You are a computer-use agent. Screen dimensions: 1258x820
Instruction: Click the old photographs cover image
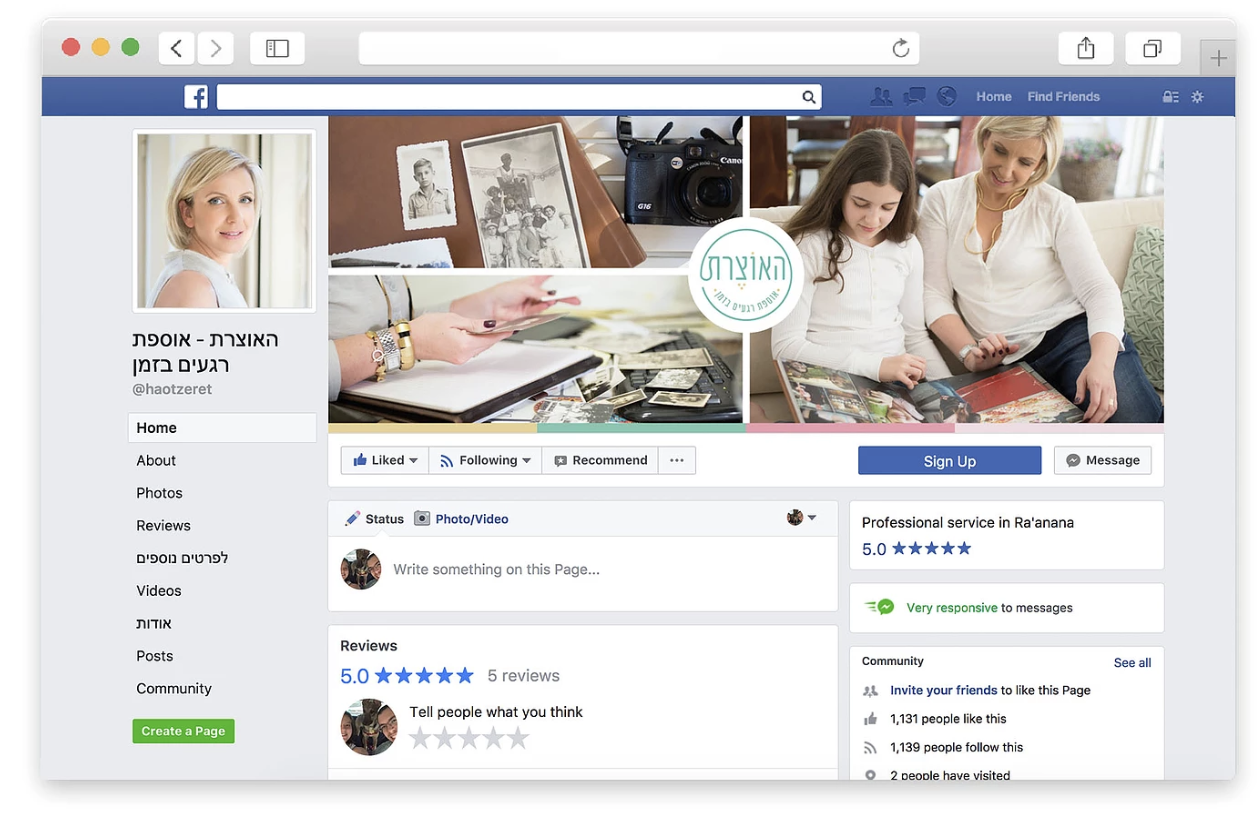tap(535, 191)
